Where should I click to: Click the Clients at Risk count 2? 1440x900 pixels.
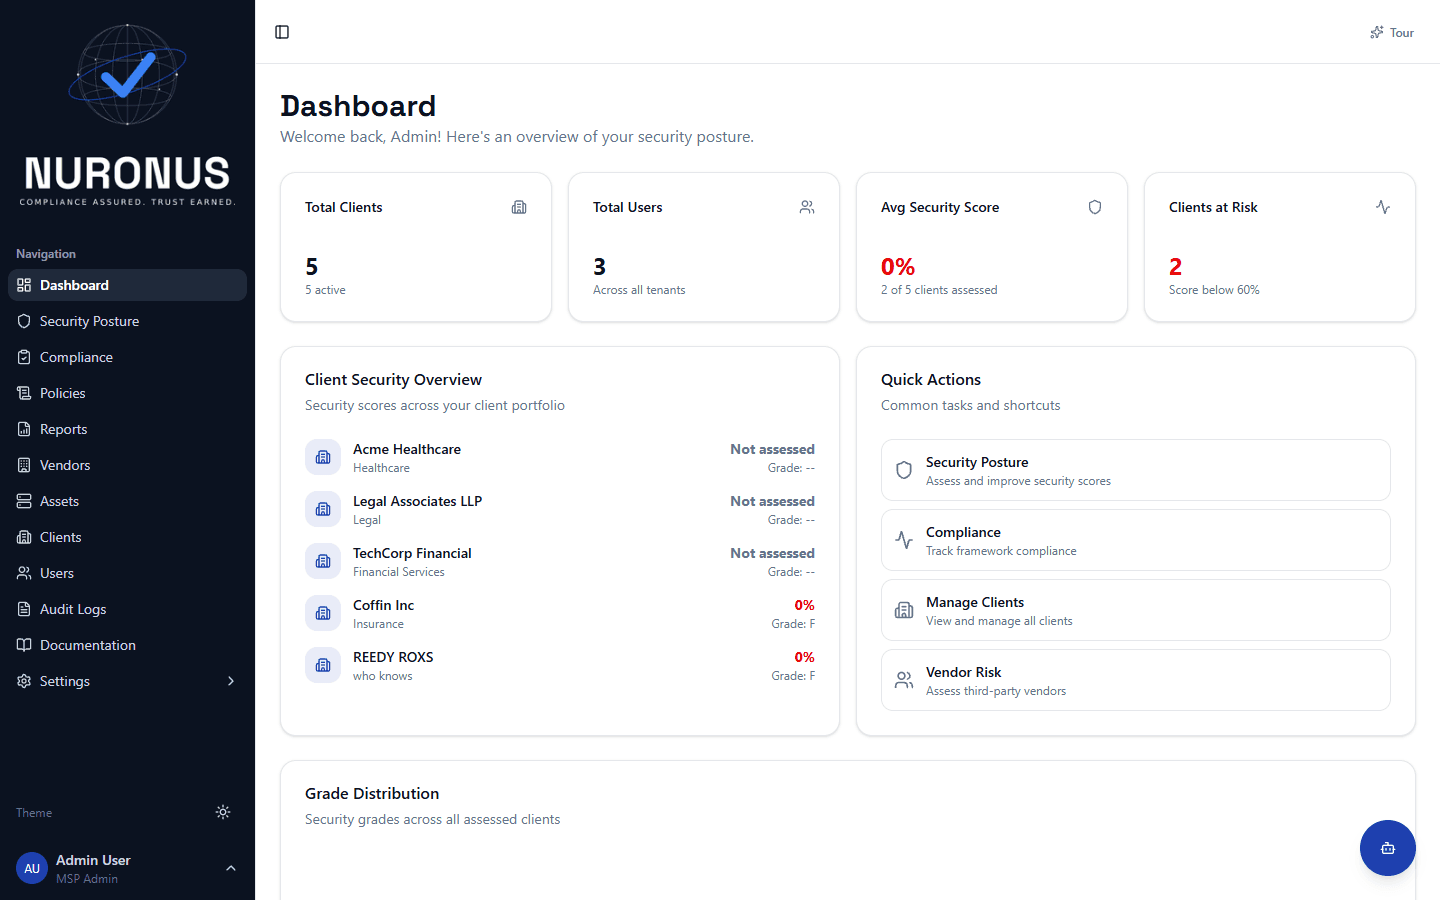(1175, 267)
